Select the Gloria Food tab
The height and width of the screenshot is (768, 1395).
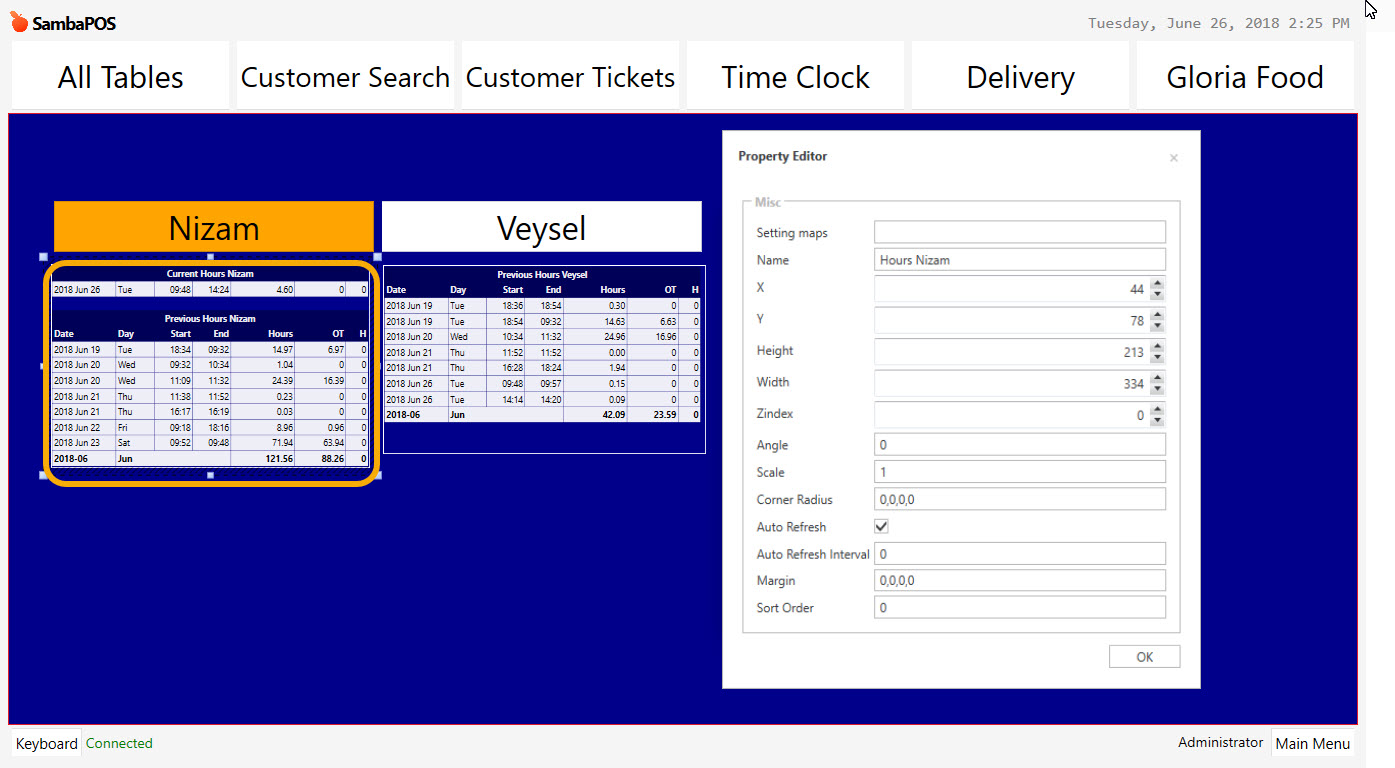point(1245,76)
